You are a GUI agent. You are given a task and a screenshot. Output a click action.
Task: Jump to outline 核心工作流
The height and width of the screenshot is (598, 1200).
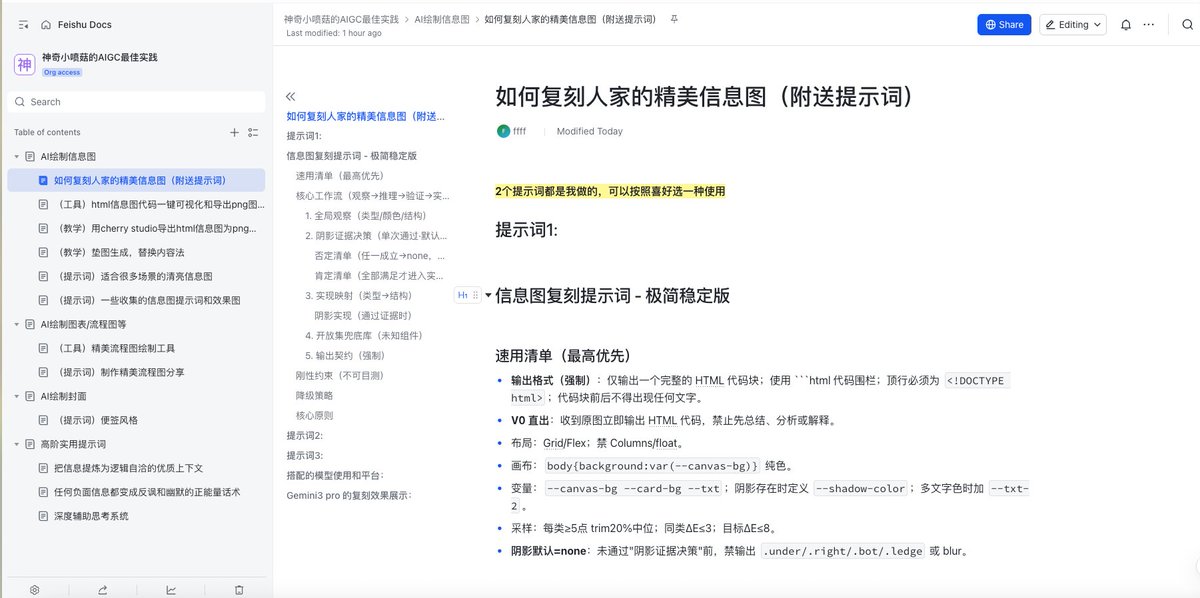tap(373, 196)
